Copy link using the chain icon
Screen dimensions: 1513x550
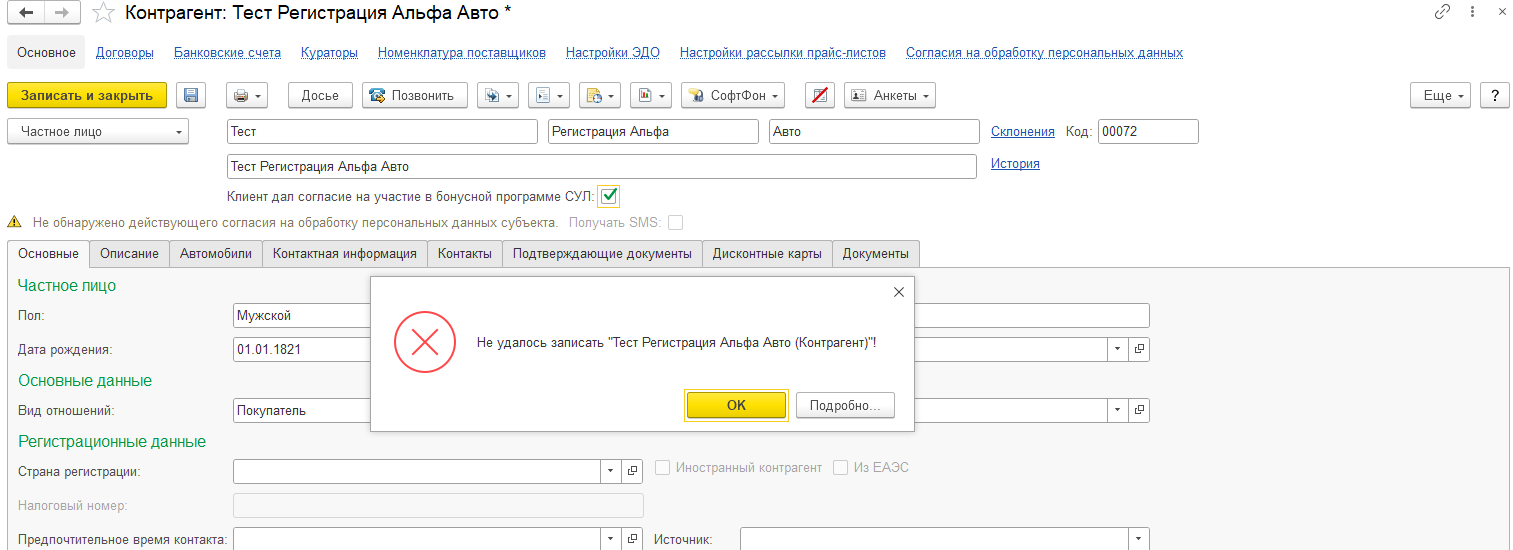pos(1442,12)
